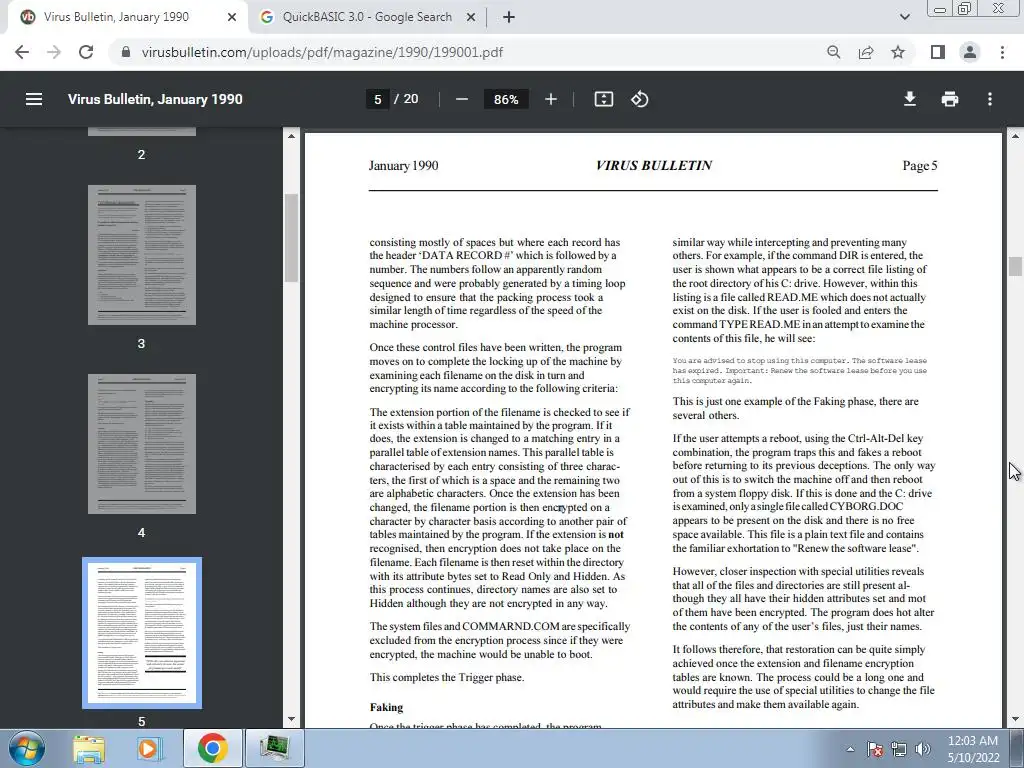Open network status tray icon
The height and width of the screenshot is (768, 1024).
tap(899, 749)
